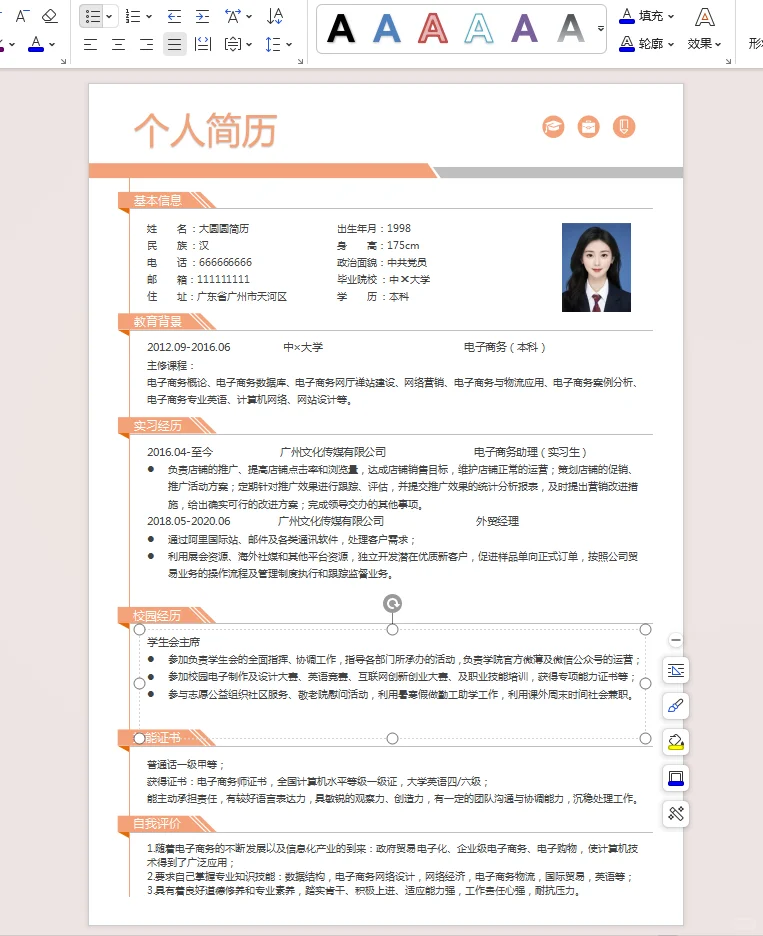Image resolution: width=763 pixels, height=936 pixels.
Task: Select the 校园经历 section heading
Action: coord(156,615)
